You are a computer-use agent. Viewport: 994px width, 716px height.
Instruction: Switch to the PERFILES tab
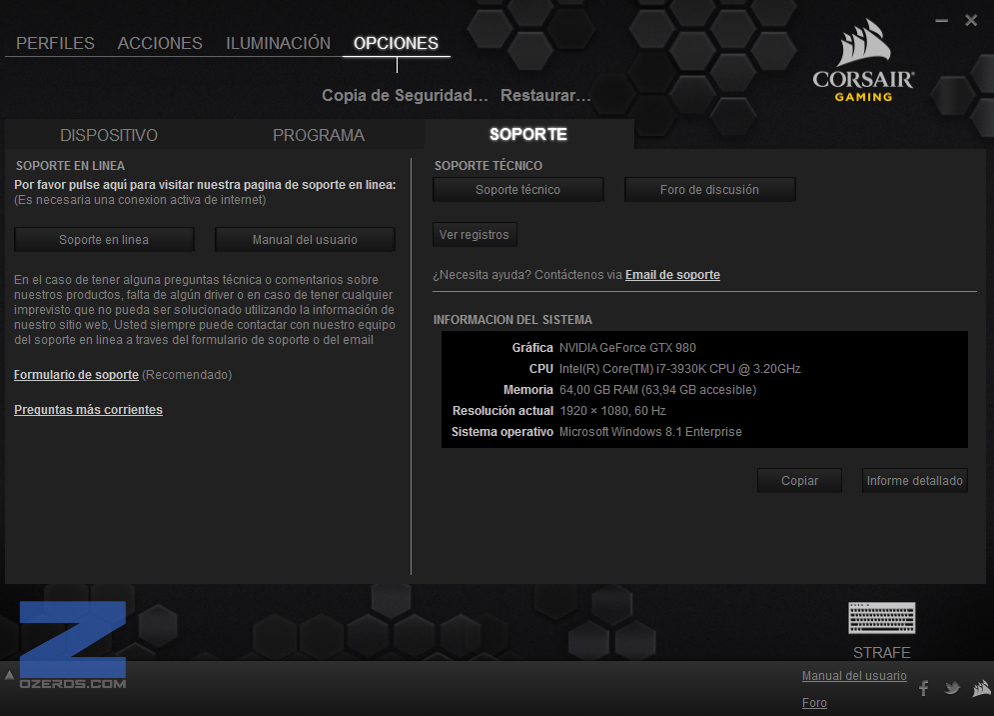coord(55,43)
